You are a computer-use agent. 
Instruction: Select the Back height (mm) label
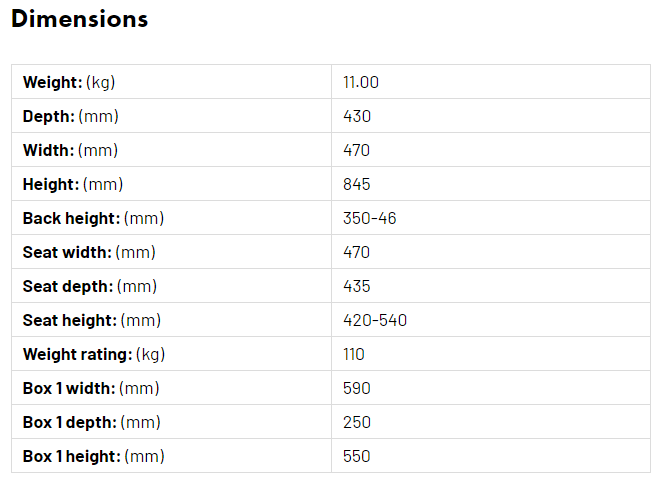tap(93, 218)
